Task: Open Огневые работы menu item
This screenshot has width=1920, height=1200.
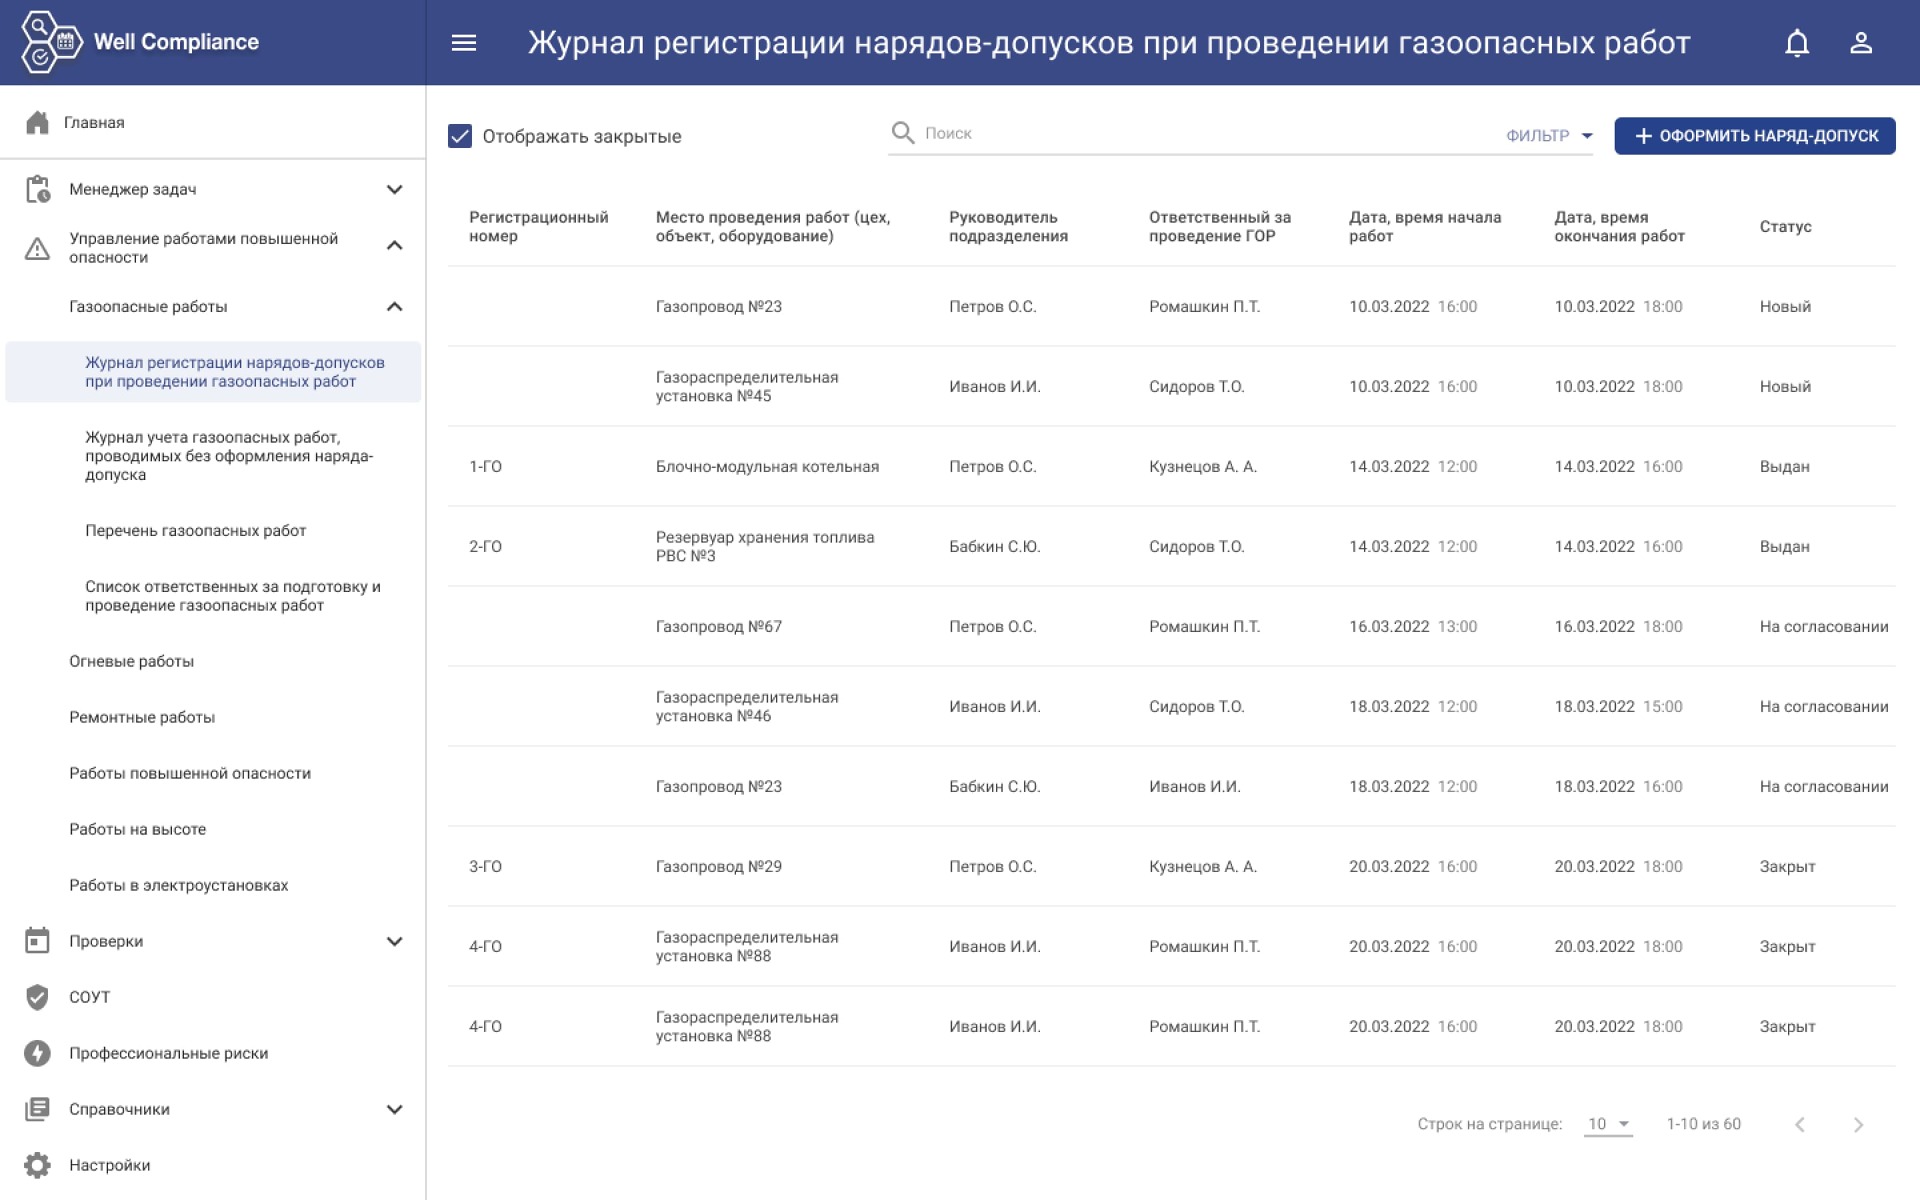Action: pos(131,661)
